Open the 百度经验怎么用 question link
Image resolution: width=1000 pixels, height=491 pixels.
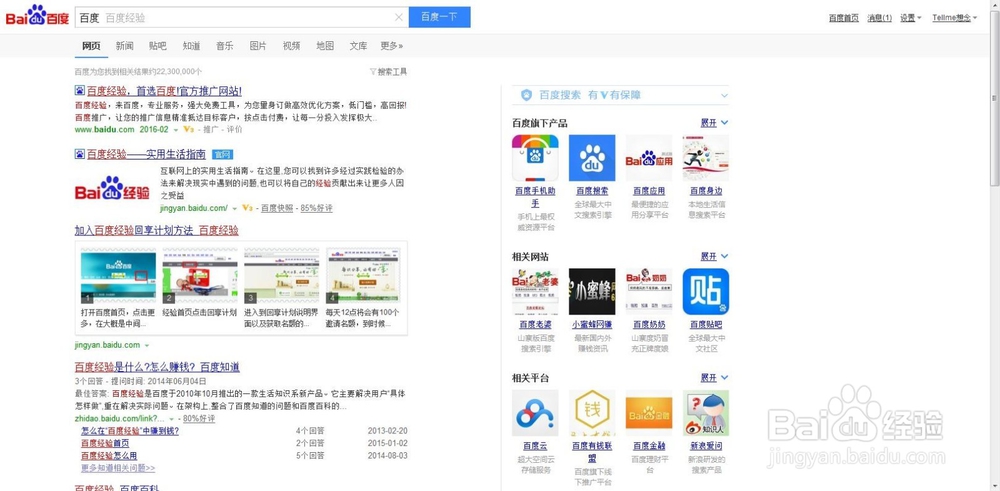click(109, 456)
